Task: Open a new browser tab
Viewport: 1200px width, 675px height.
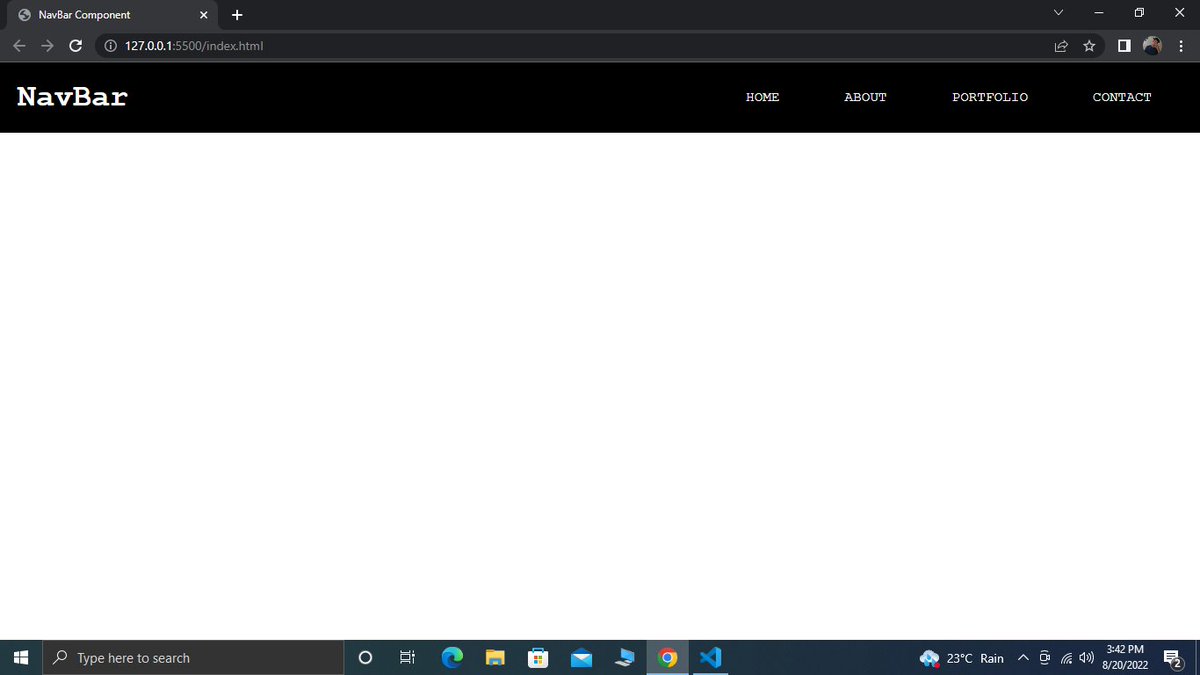Action: (x=237, y=15)
